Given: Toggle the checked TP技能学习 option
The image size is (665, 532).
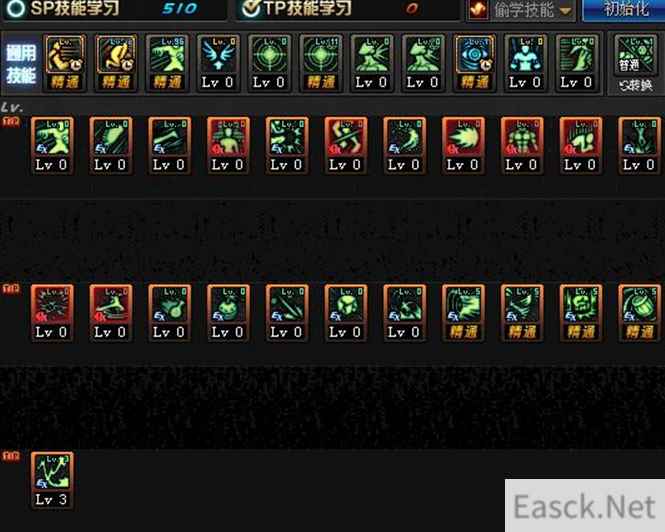Looking at the screenshot, I should point(250,8).
